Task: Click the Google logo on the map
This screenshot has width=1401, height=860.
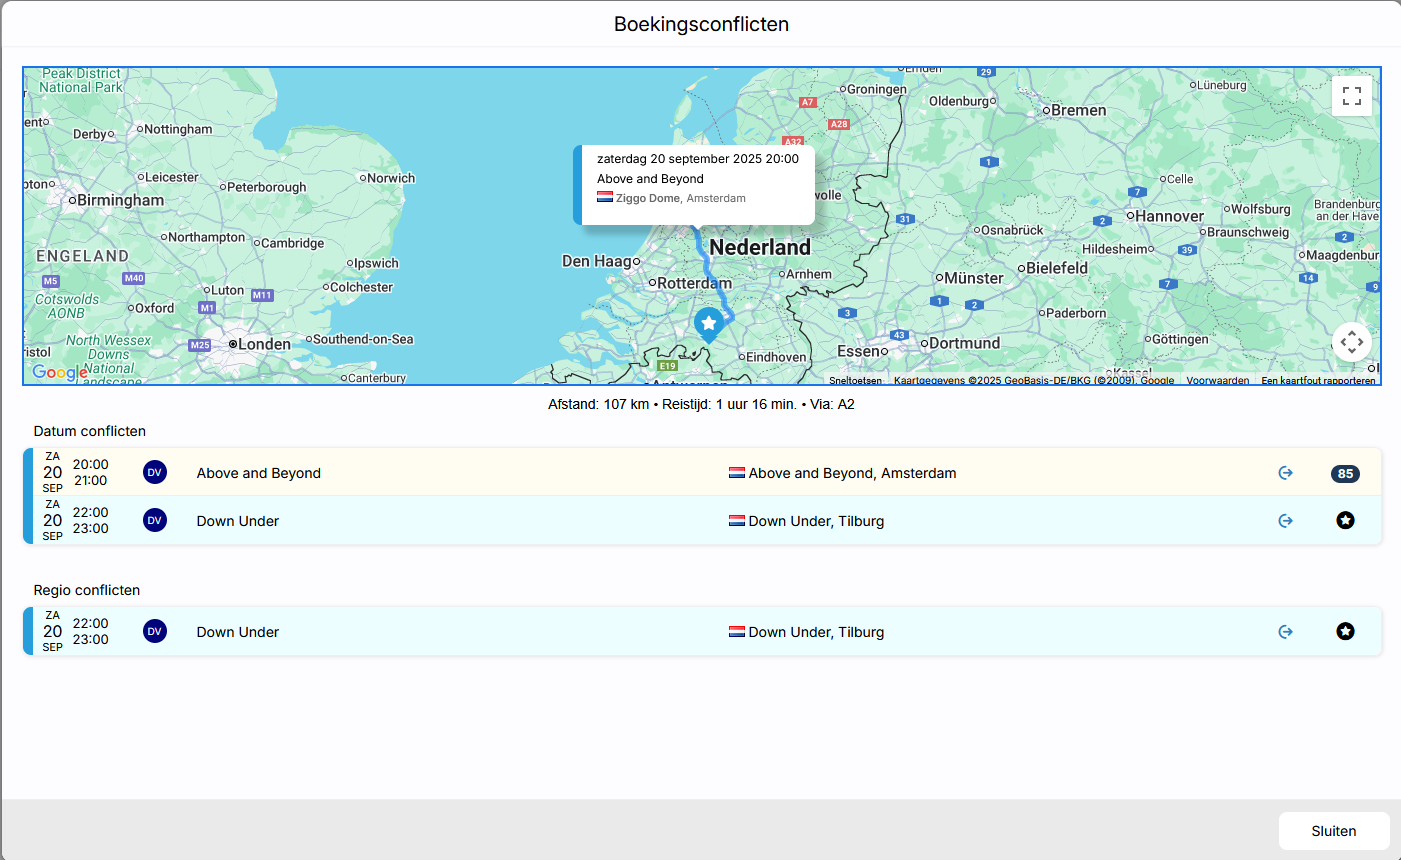Action: pyautogui.click(x=60, y=372)
